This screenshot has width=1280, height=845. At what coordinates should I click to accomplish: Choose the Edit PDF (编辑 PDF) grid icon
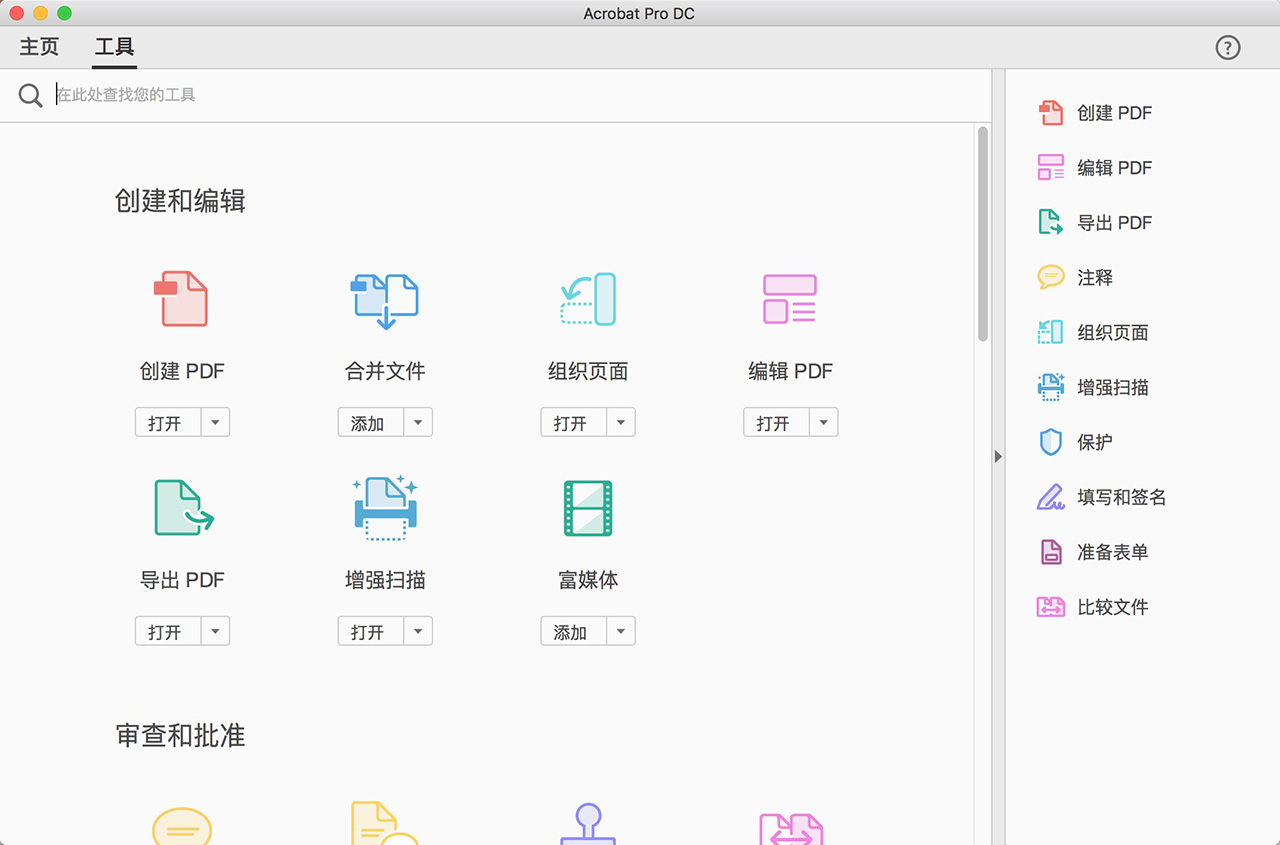point(790,299)
